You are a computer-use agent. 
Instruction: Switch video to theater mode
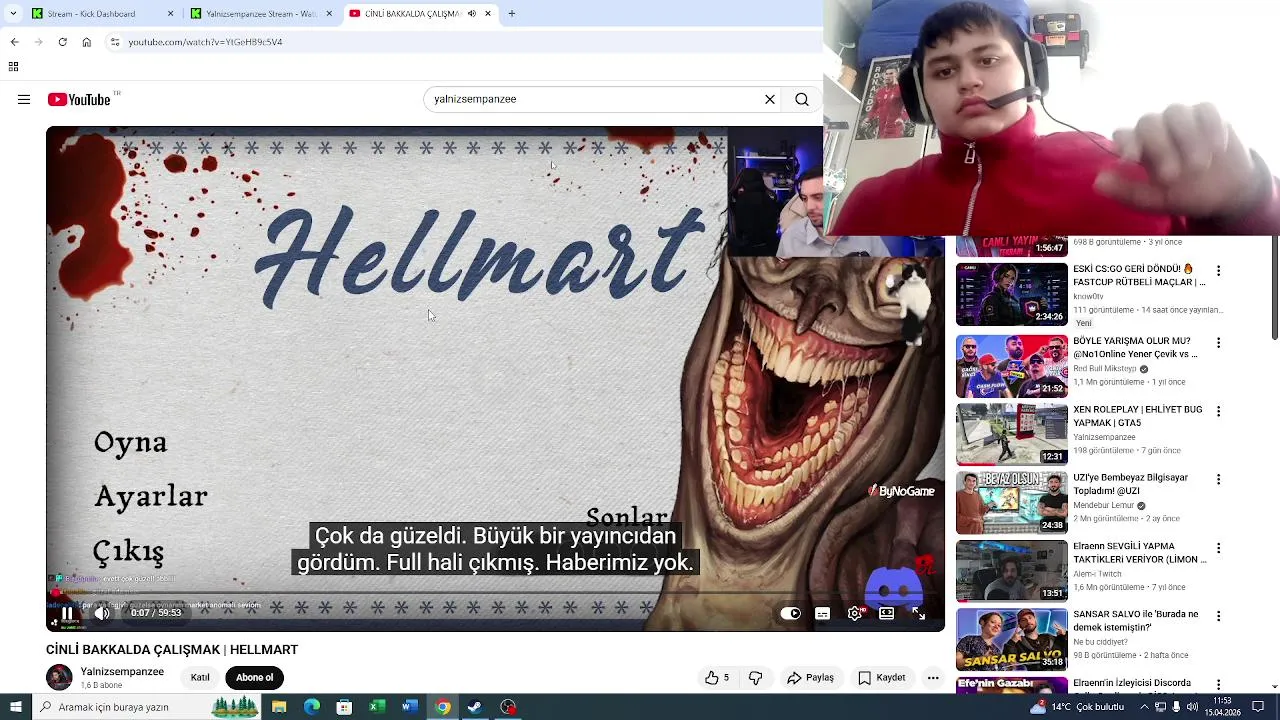(x=886, y=614)
